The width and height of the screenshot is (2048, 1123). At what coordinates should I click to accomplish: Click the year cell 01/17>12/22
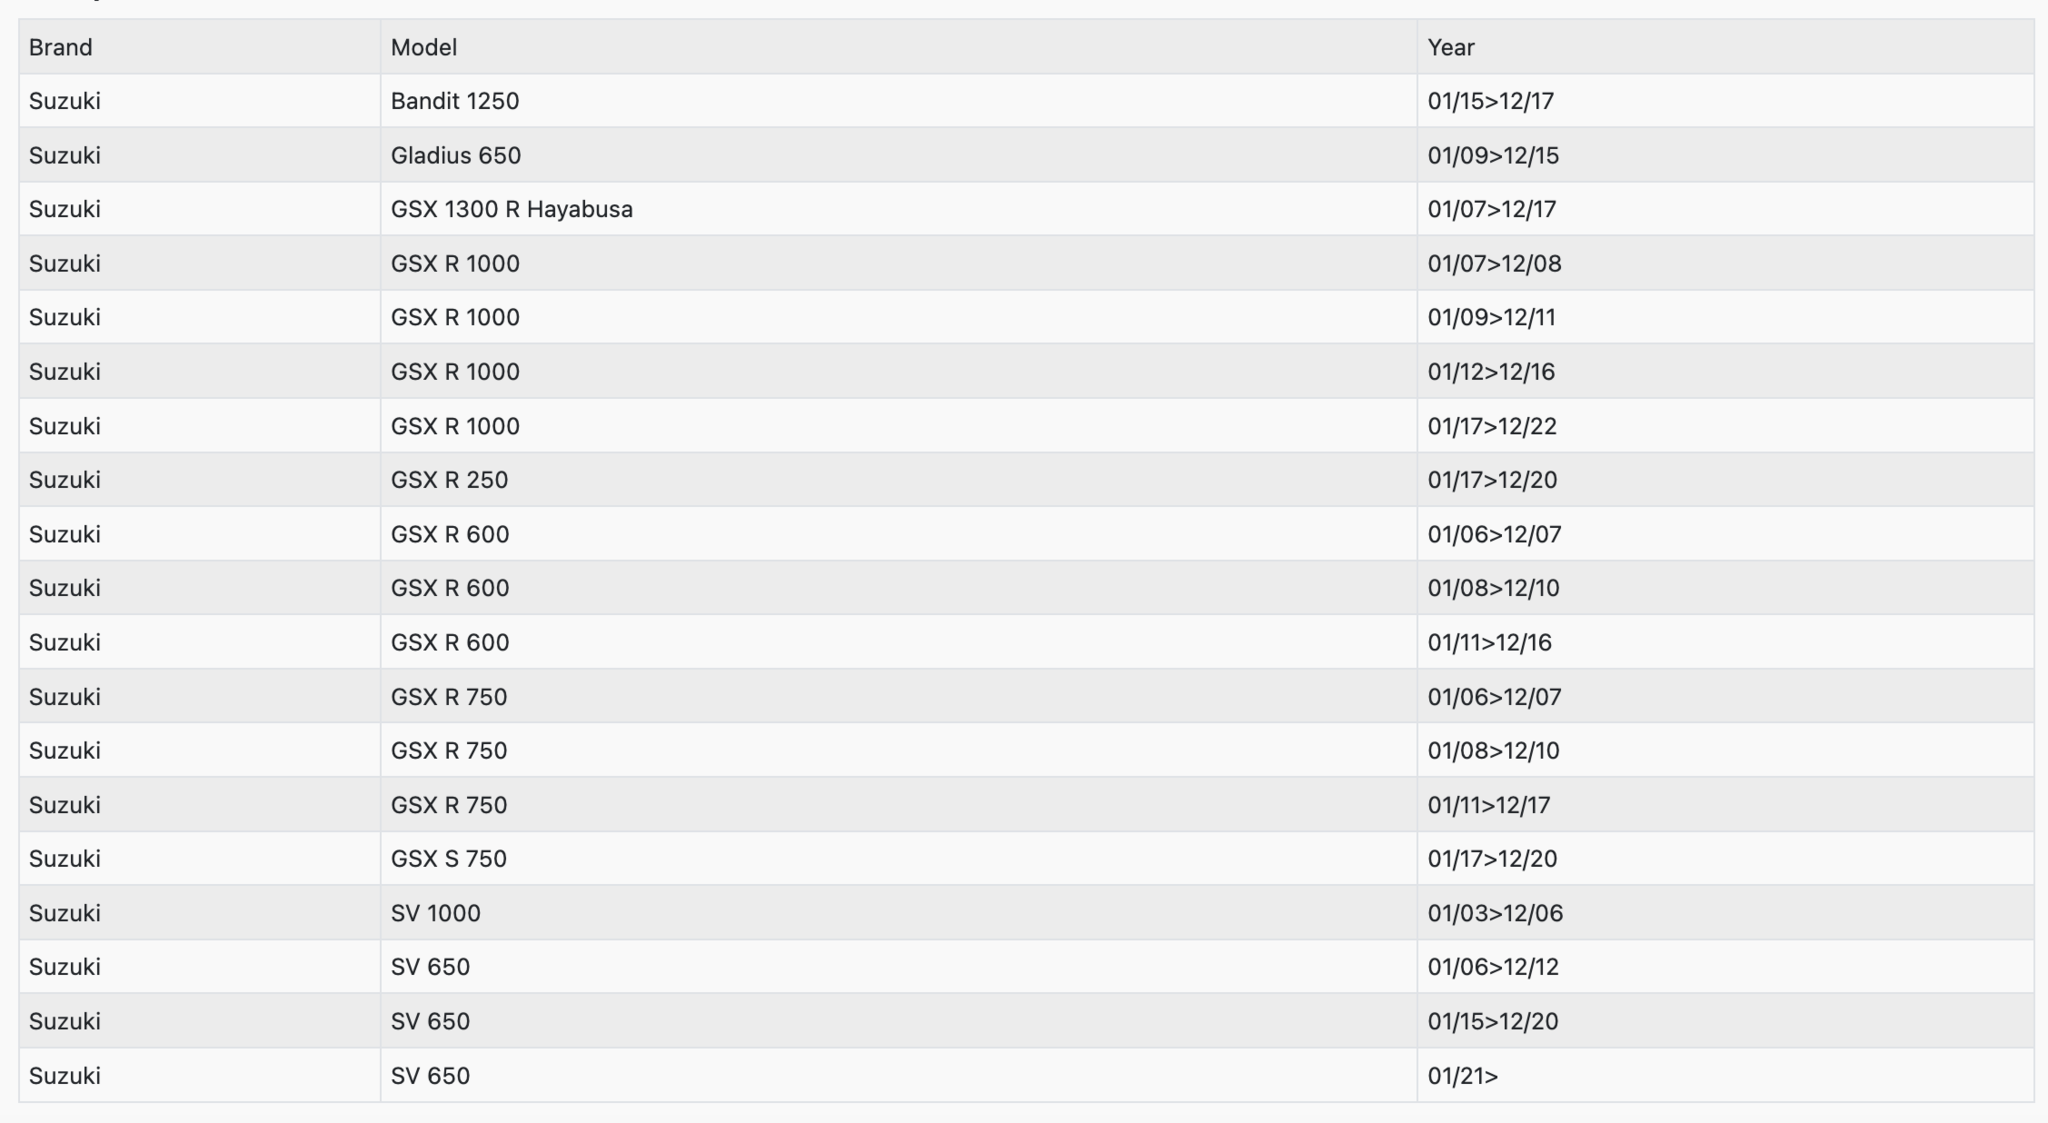(1492, 426)
